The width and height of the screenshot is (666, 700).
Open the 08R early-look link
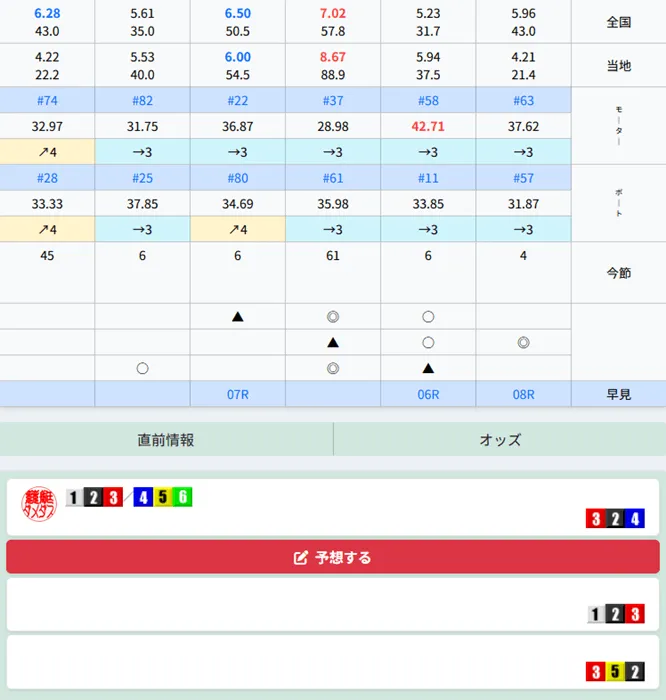pyautogui.click(x=523, y=394)
